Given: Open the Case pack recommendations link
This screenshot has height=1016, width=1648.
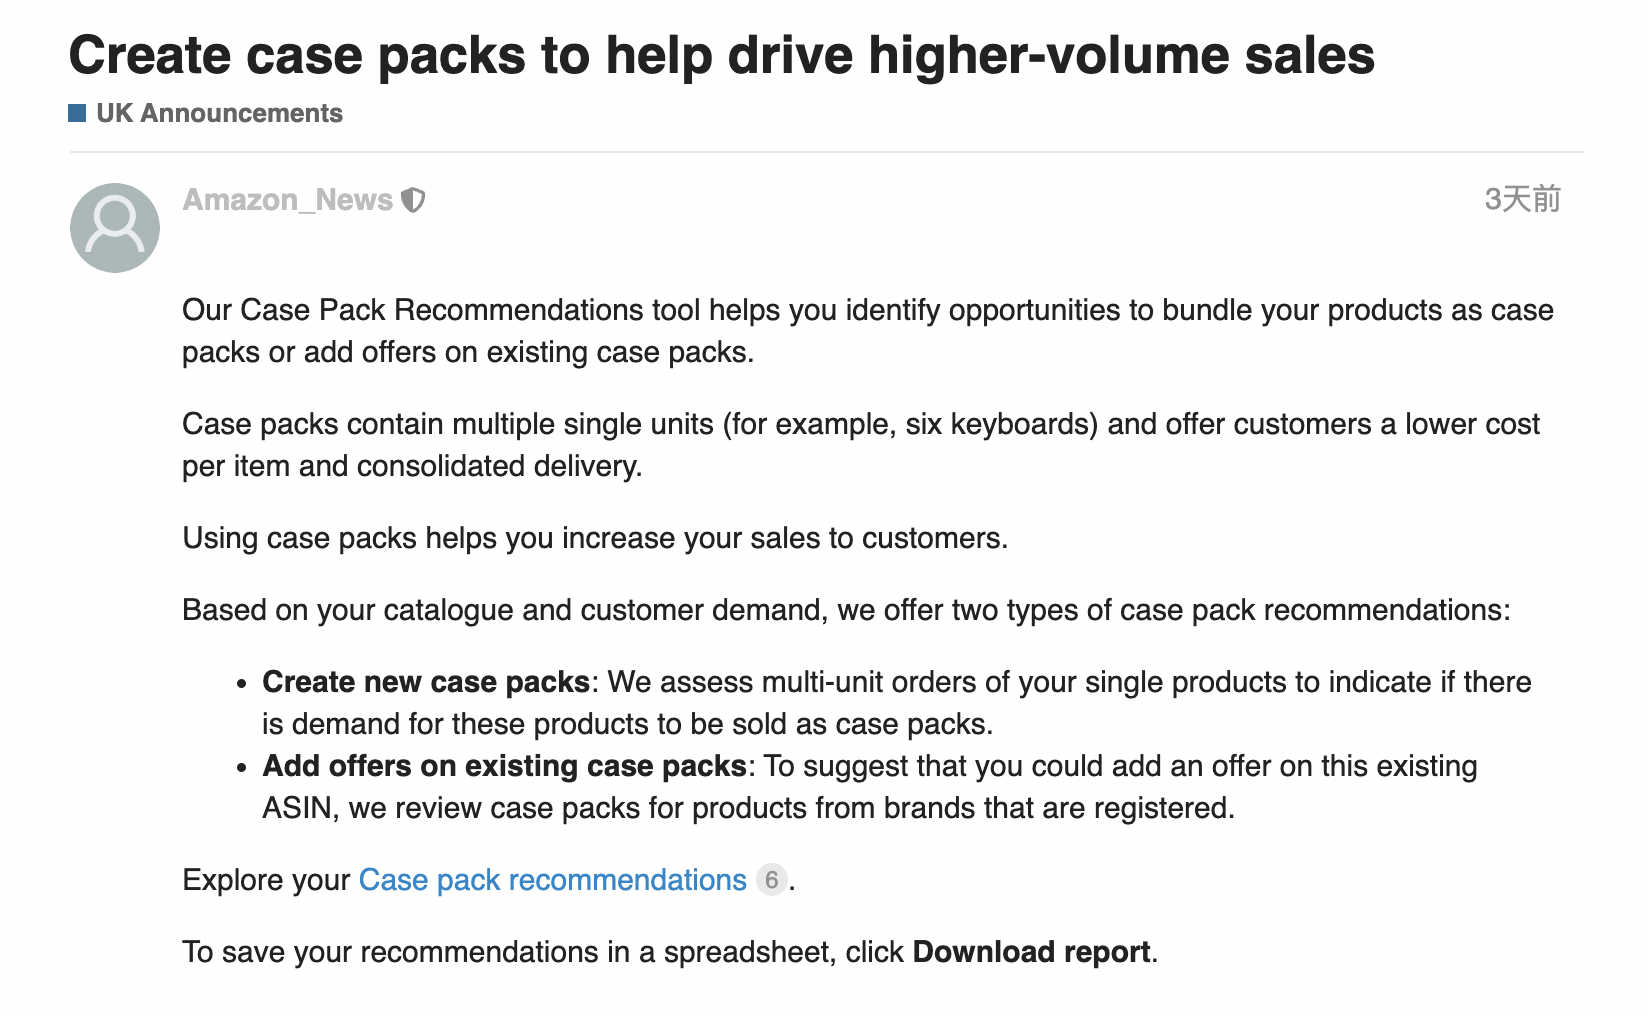Looking at the screenshot, I should click(553, 880).
